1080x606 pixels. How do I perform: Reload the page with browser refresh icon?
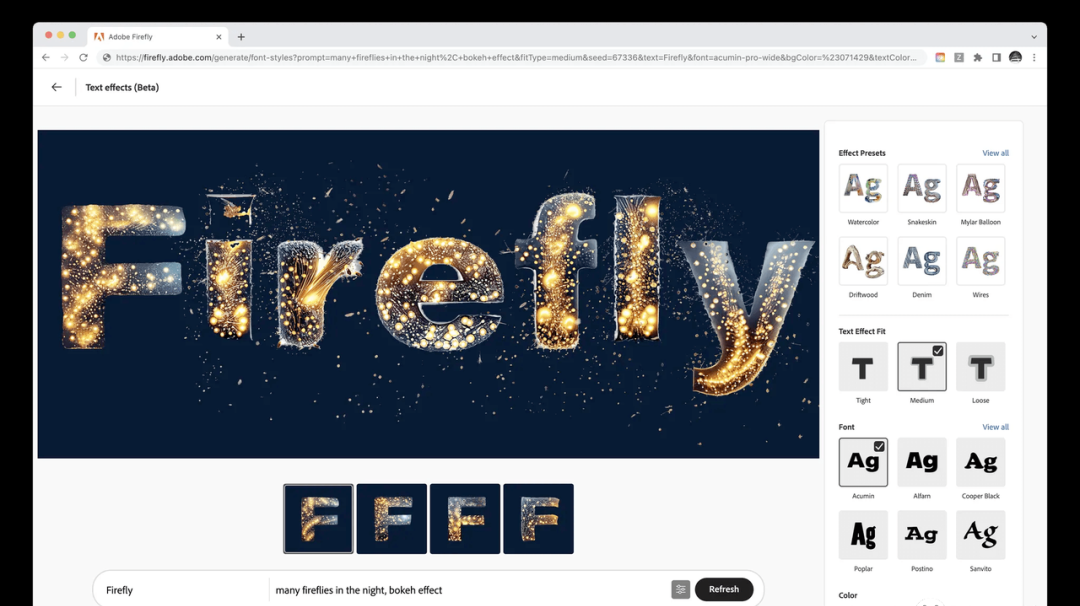click(83, 58)
